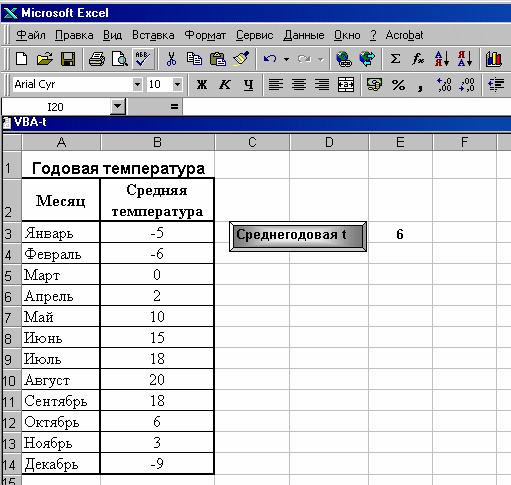
Task: Center text alignment icon
Action: (299, 84)
